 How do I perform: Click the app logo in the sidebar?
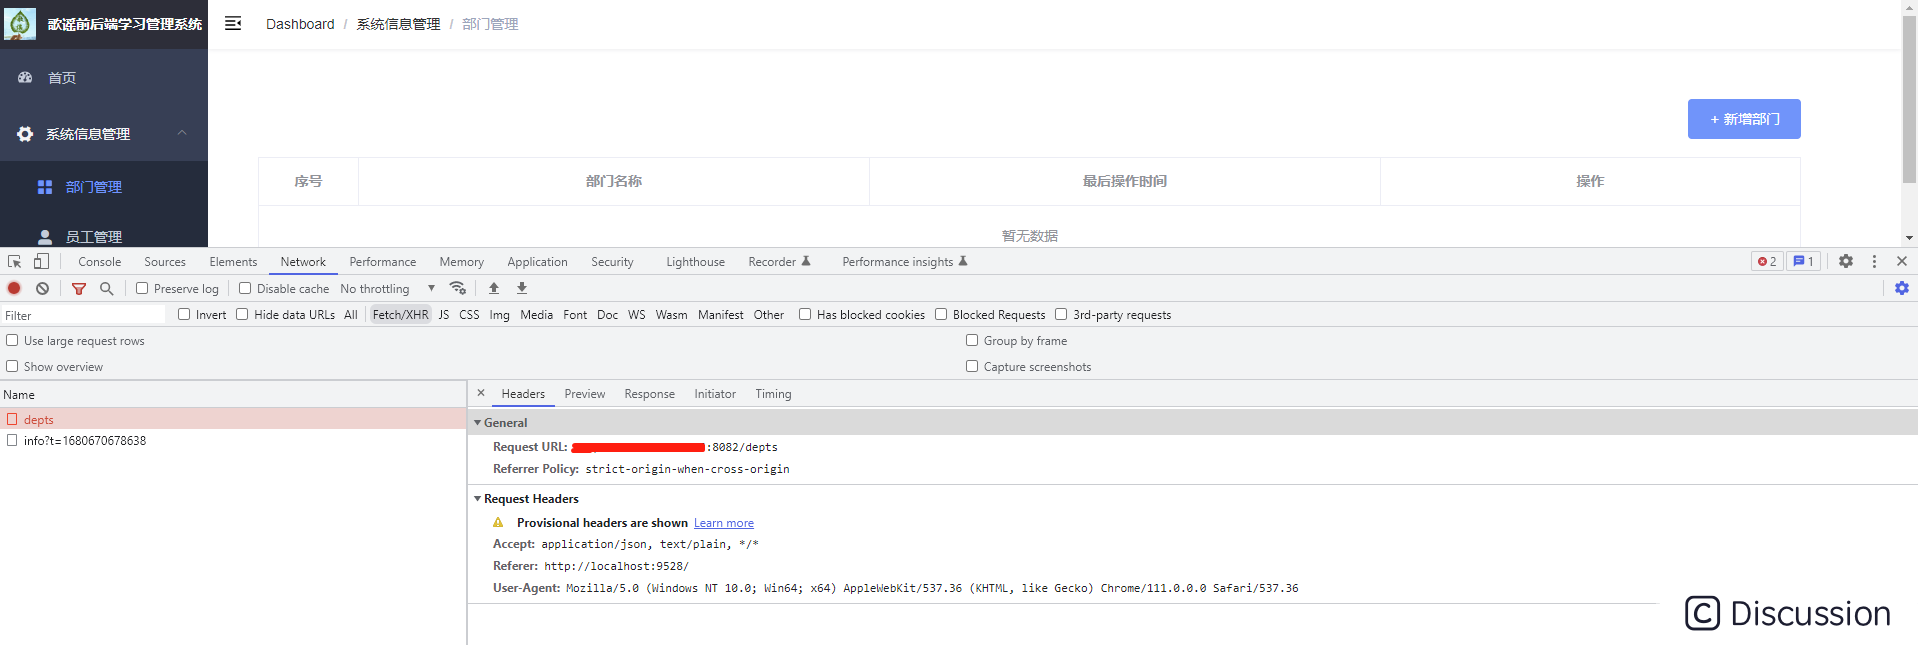pyautogui.click(x=20, y=23)
